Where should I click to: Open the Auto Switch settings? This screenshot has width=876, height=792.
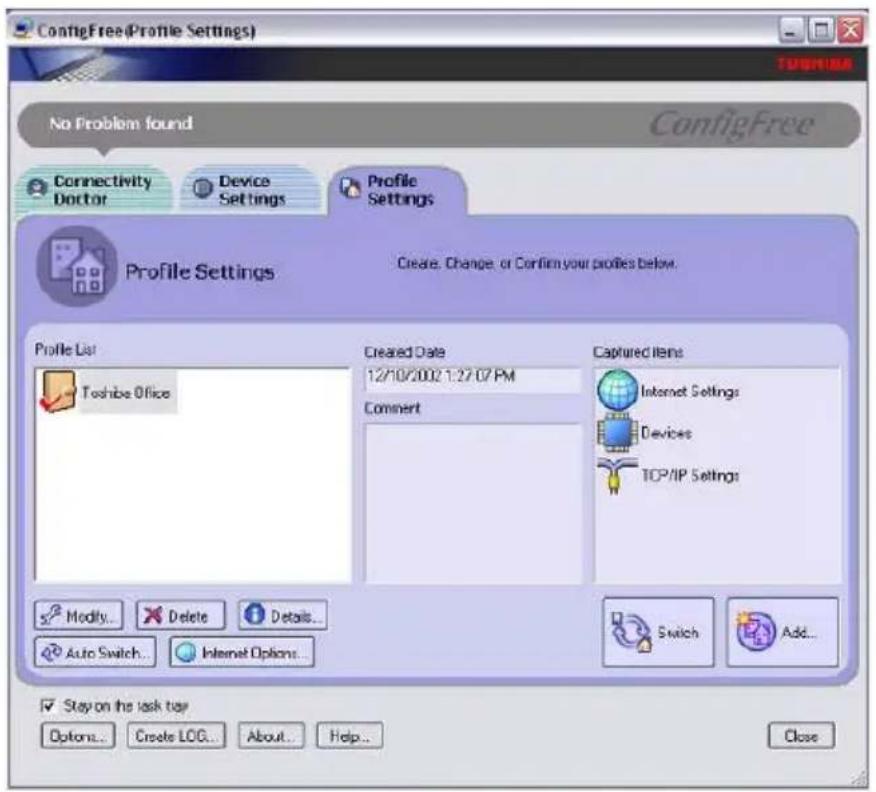95,652
